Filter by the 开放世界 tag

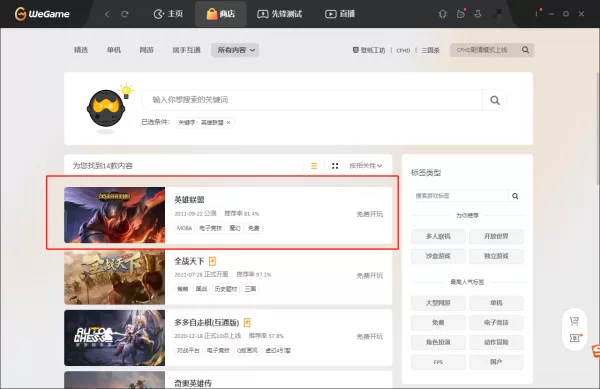(496, 236)
